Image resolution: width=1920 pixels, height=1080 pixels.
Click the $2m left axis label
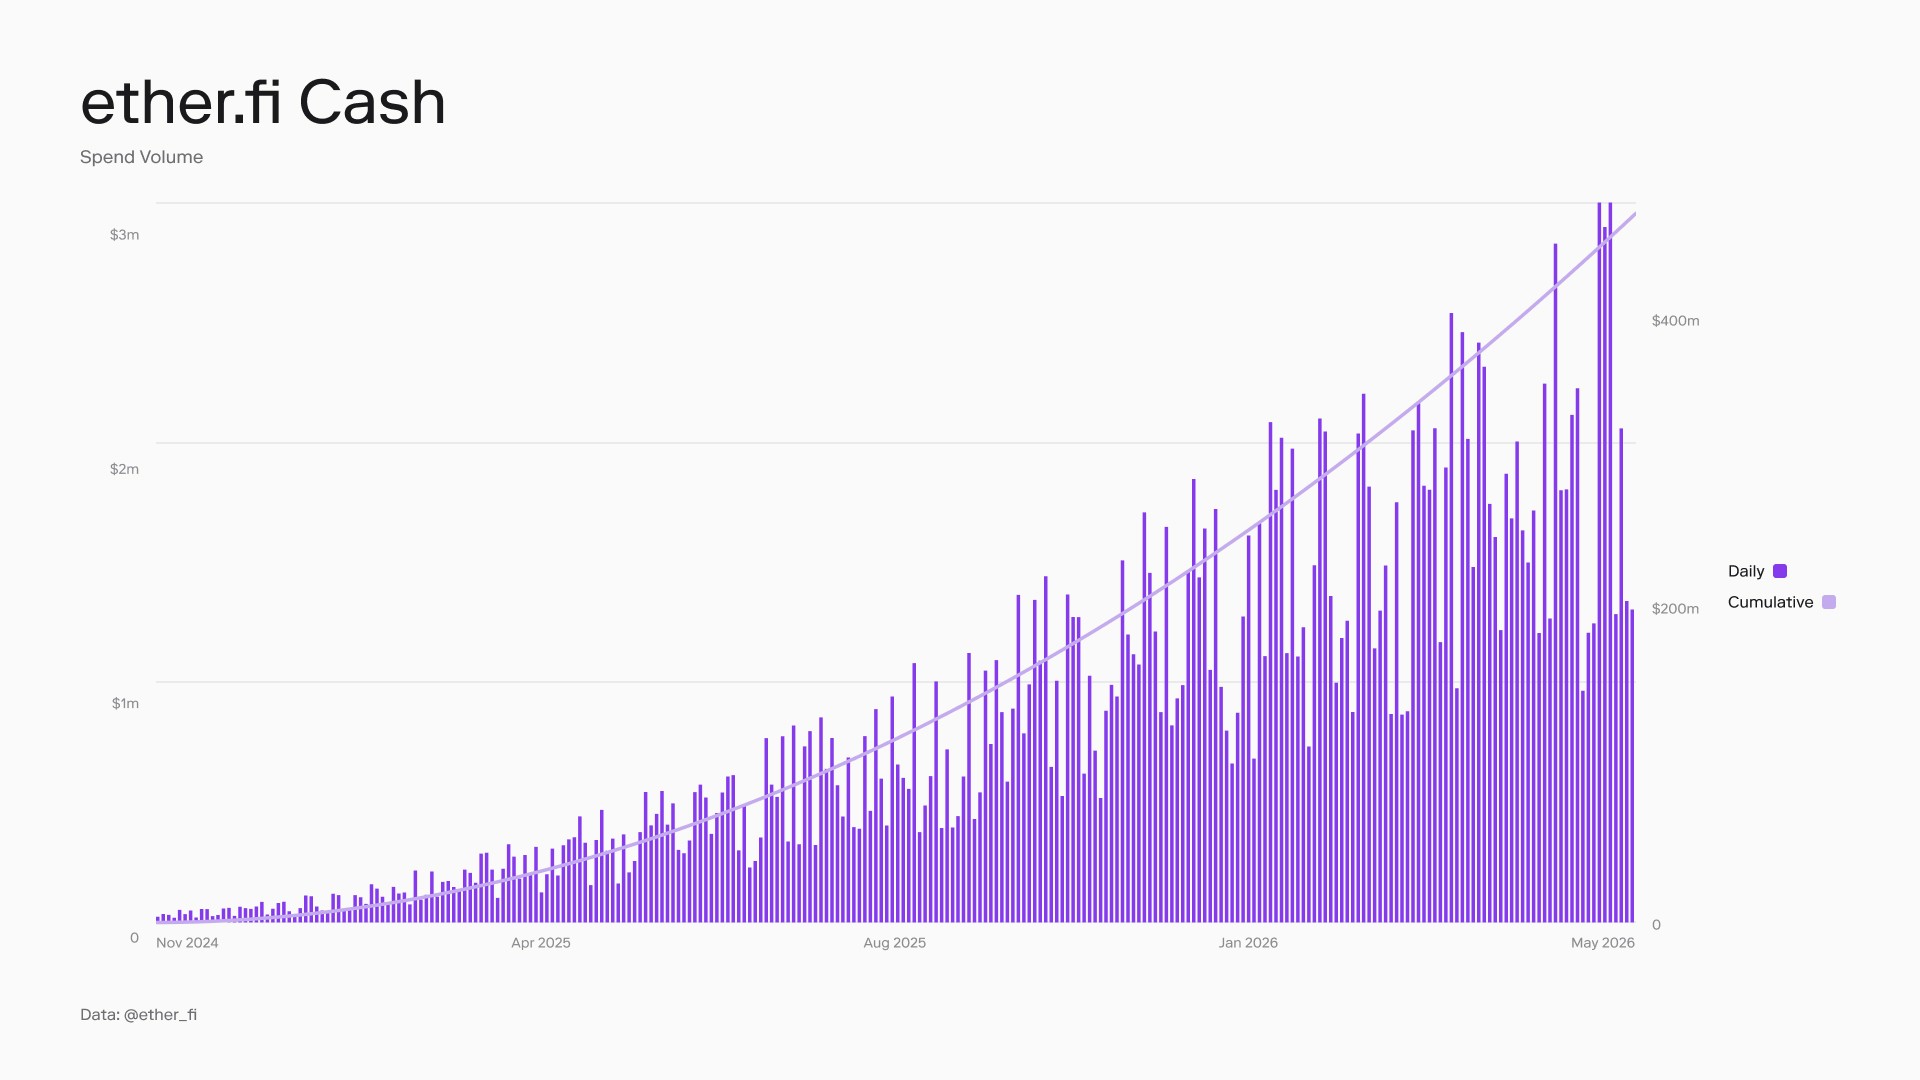point(124,469)
